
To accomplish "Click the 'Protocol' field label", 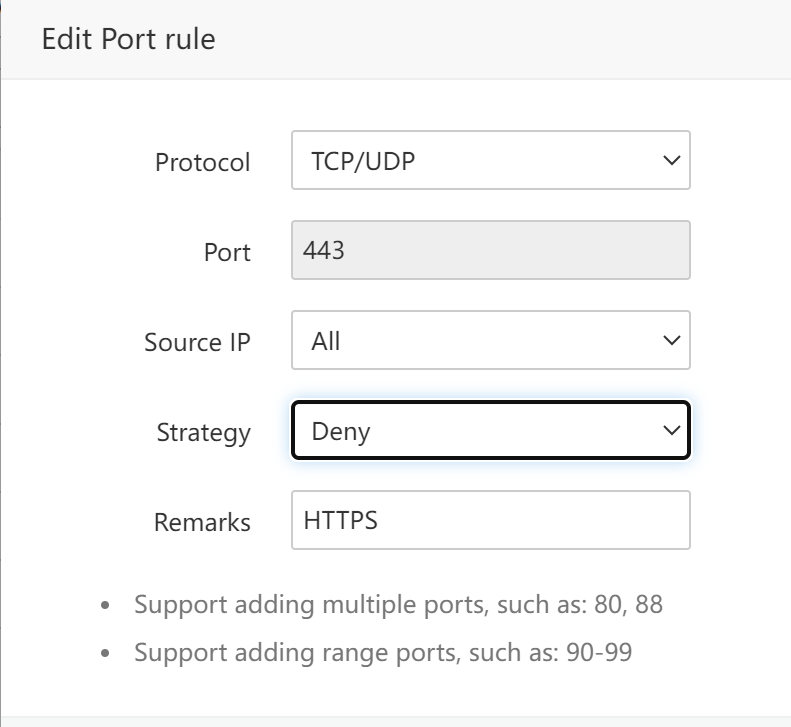I will [x=202, y=162].
